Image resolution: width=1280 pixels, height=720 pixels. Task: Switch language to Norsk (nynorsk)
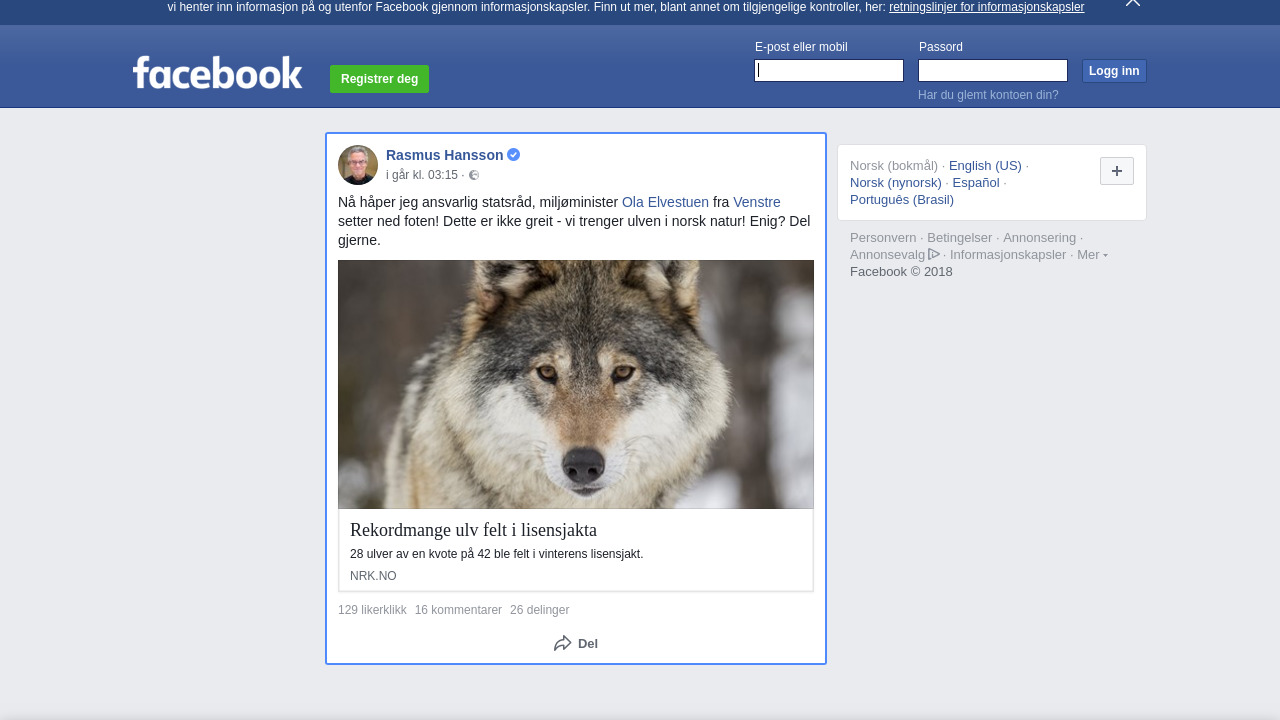(896, 183)
